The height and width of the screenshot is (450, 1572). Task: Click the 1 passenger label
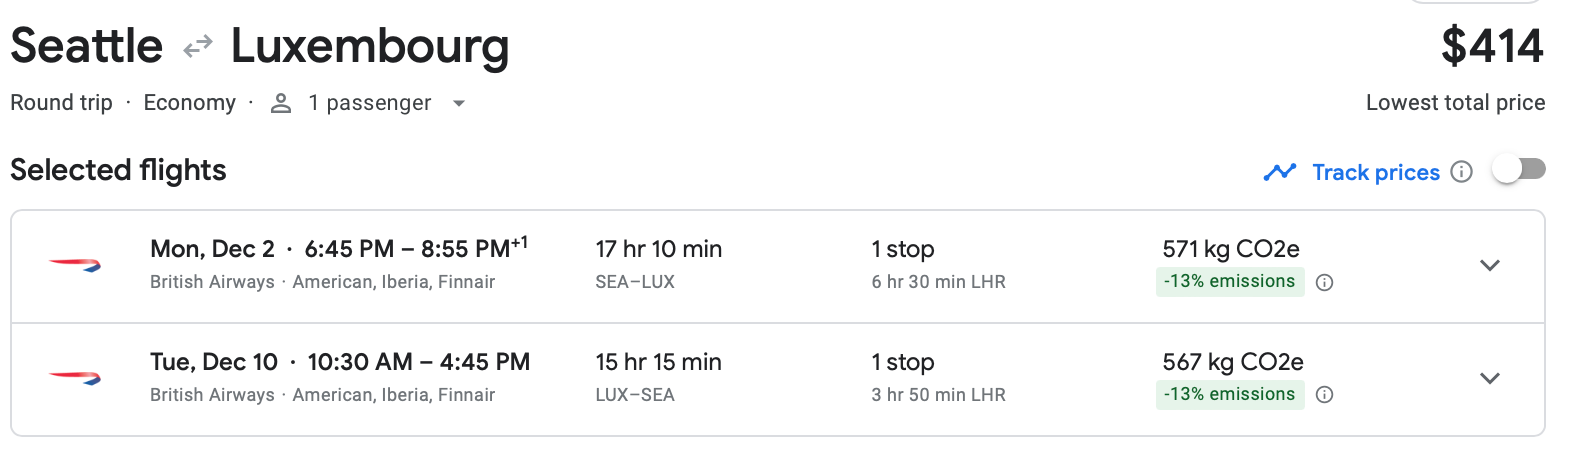[x=369, y=103]
